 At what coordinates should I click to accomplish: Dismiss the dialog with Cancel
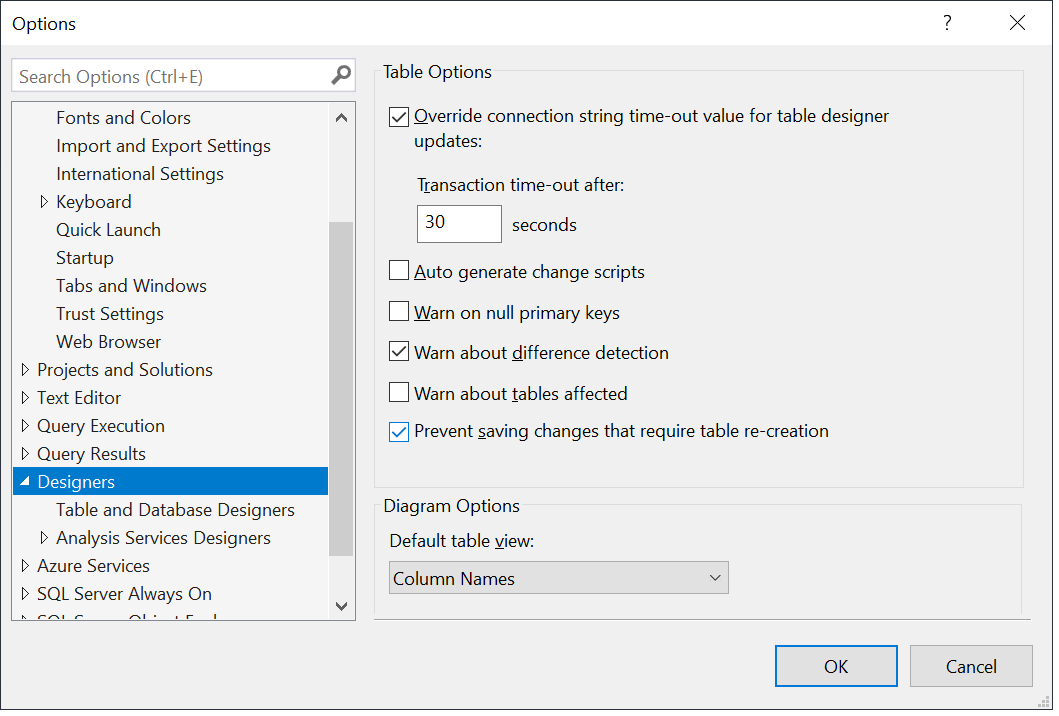click(x=971, y=666)
